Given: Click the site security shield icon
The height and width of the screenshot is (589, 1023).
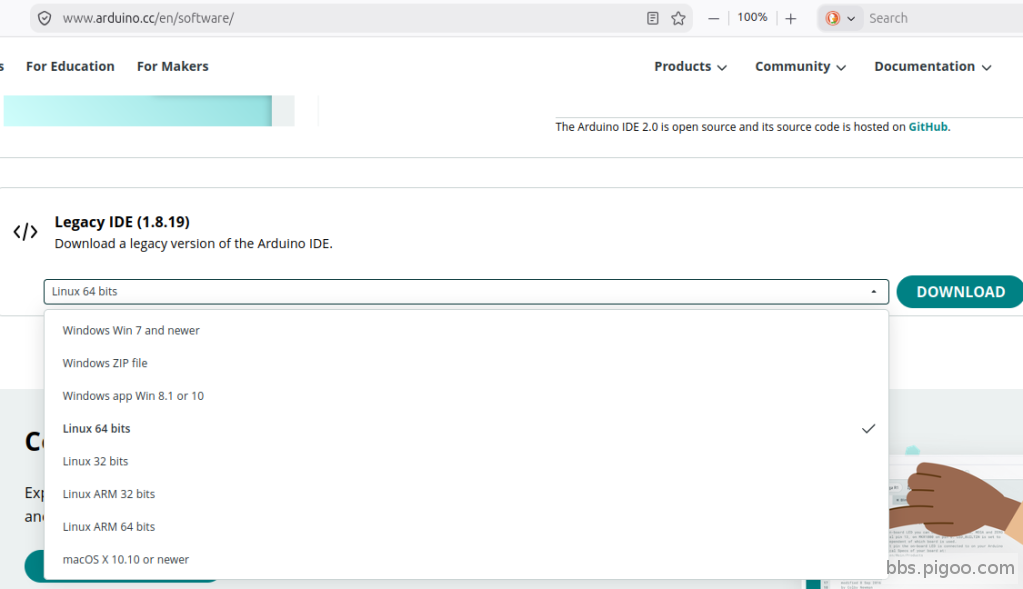Looking at the screenshot, I should (44, 18).
